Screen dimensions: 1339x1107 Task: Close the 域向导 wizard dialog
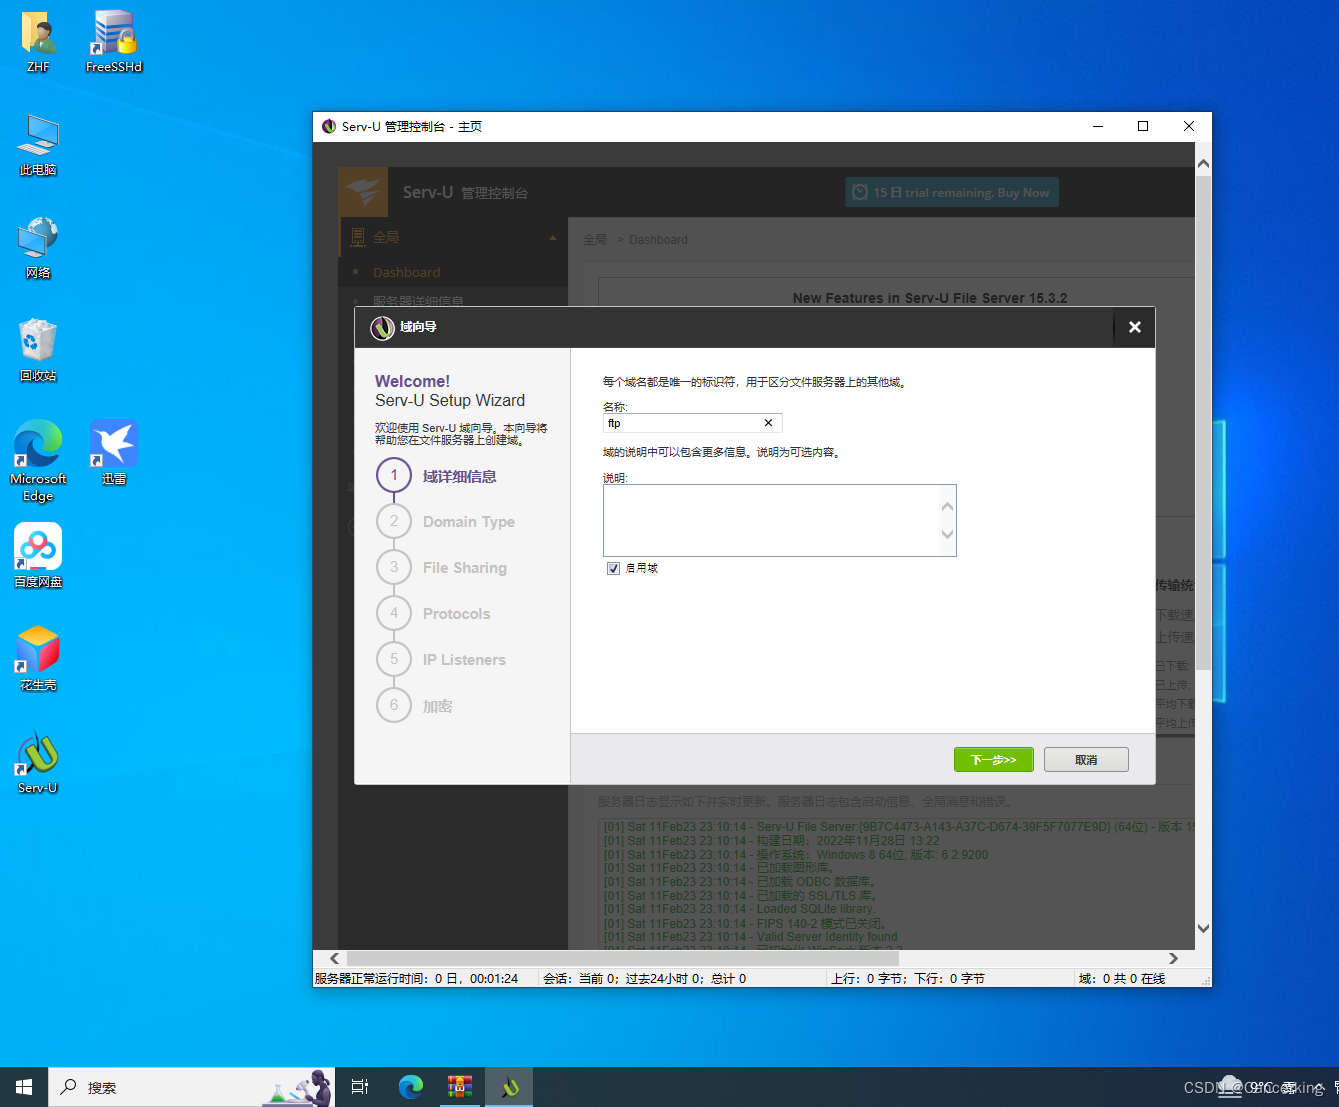tap(1135, 327)
